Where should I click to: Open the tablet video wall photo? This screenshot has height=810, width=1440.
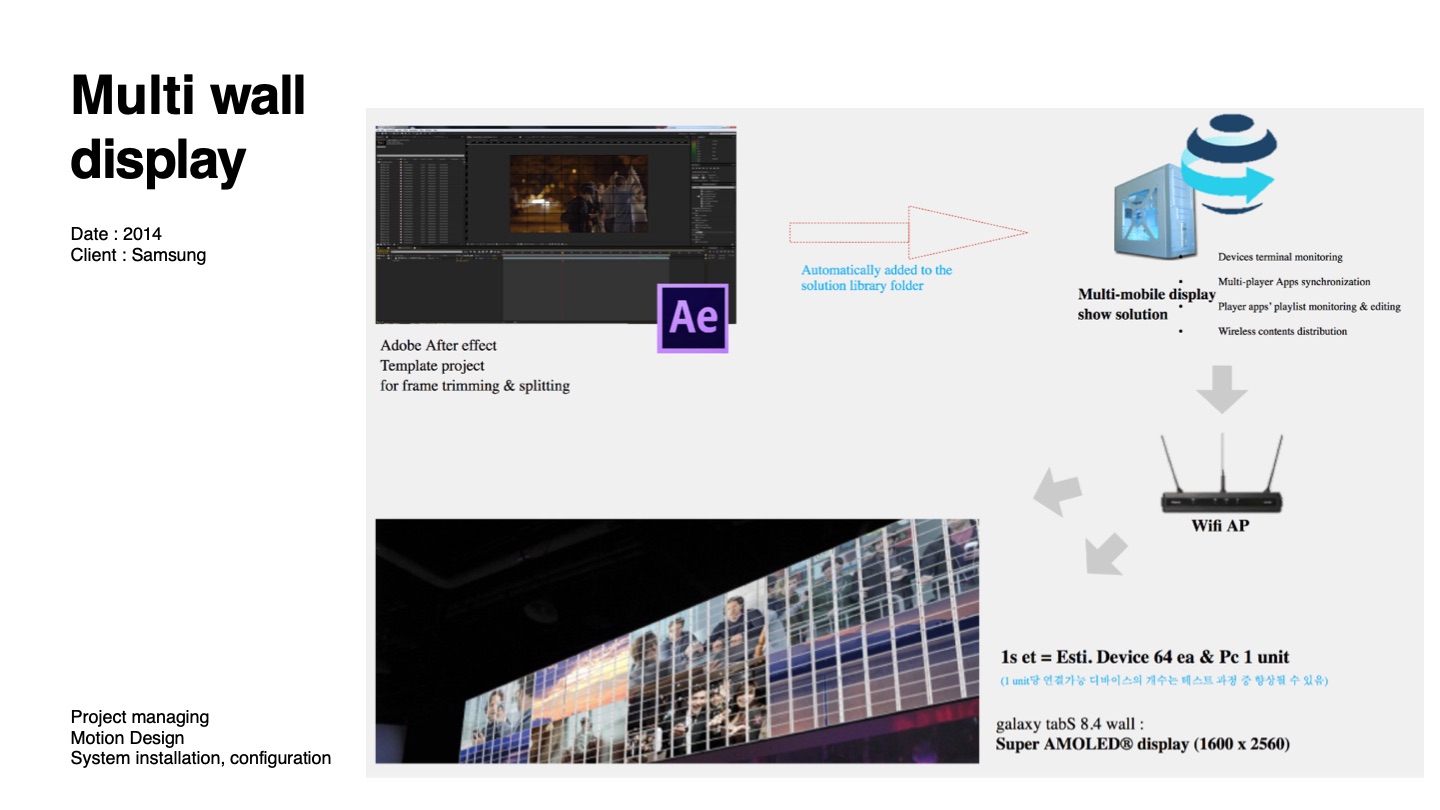point(677,641)
